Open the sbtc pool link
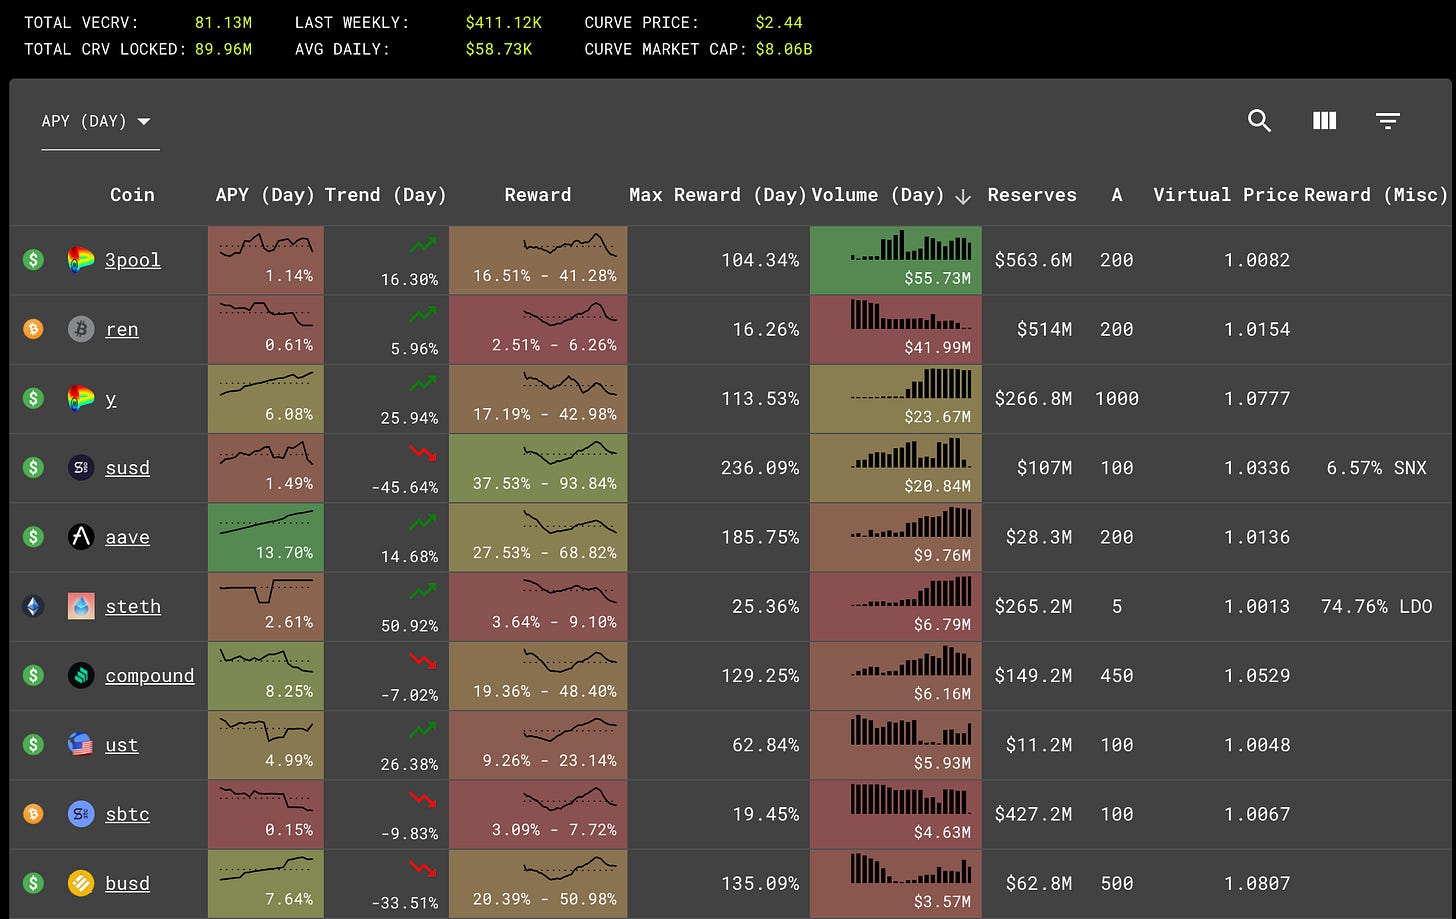Screen dimensions: 1456x919 (x=128, y=814)
